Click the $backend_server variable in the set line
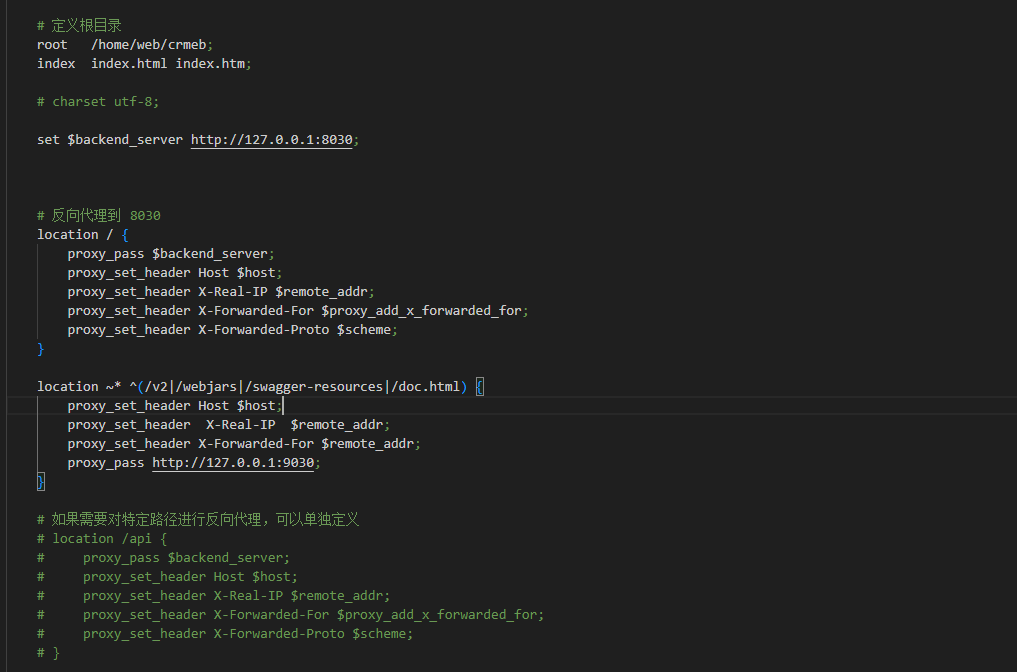 125,139
